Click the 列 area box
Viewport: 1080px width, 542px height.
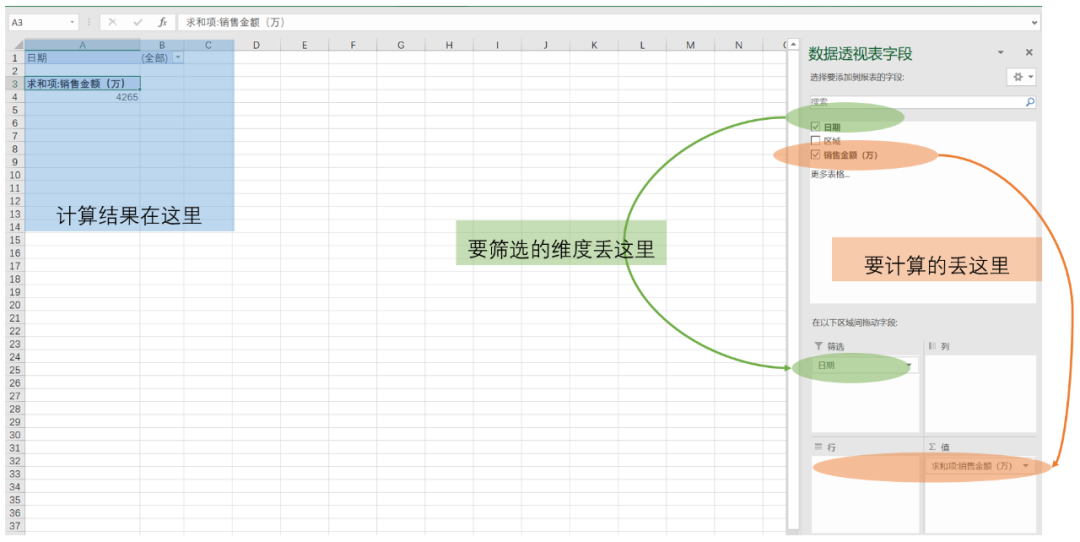[x=980, y=393]
